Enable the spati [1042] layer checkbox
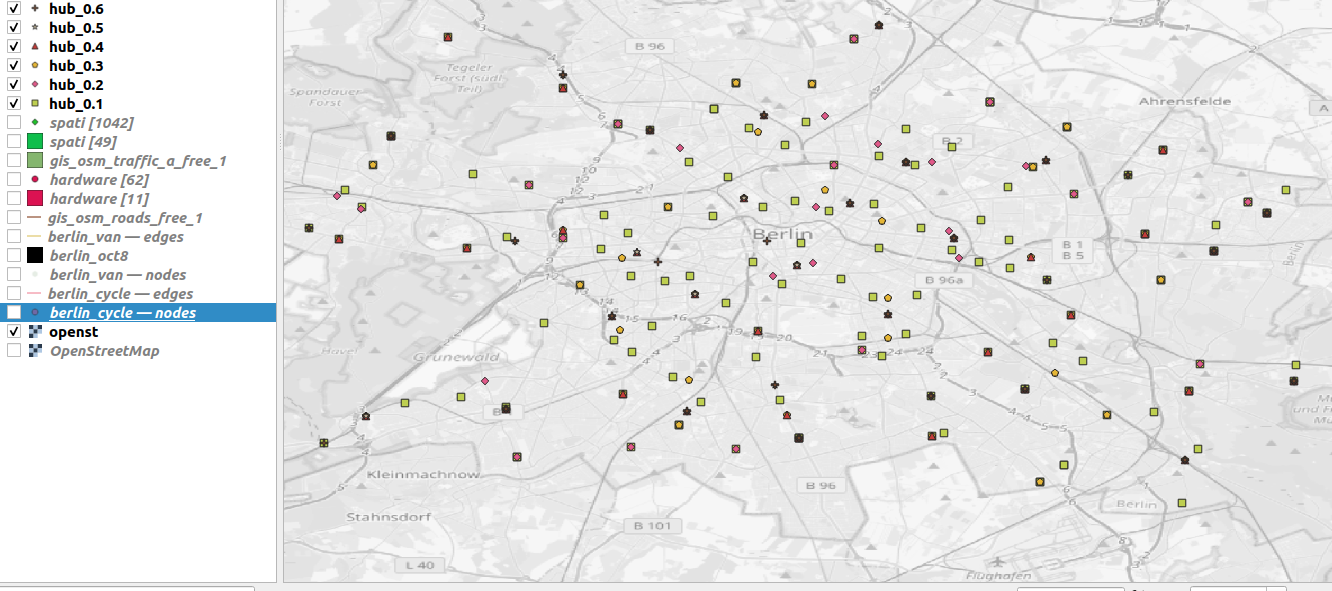1332x591 pixels. point(14,123)
